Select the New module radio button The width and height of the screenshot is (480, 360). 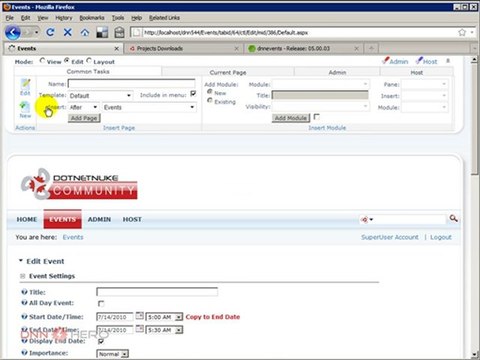point(210,92)
